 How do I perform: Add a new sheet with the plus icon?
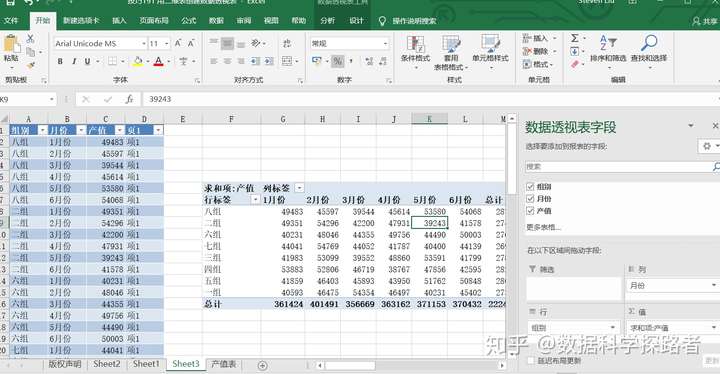point(262,366)
